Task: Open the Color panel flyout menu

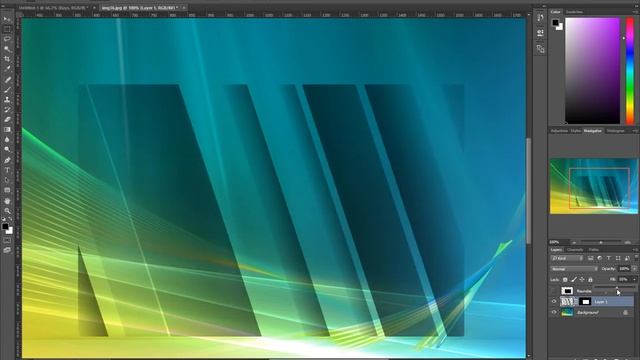Action: (x=635, y=12)
